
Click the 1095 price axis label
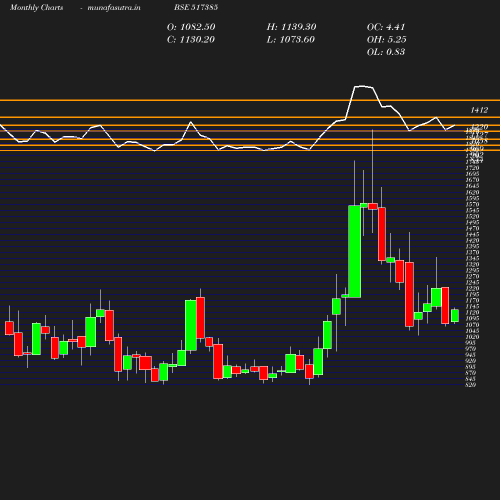[472, 319]
